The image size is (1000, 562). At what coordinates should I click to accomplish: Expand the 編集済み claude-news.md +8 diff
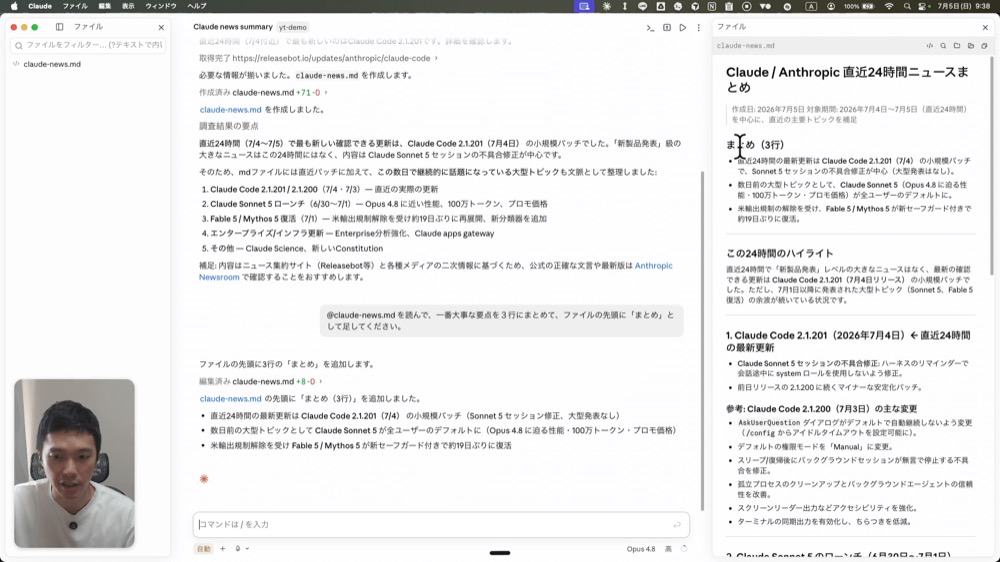pyautogui.click(x=261, y=381)
